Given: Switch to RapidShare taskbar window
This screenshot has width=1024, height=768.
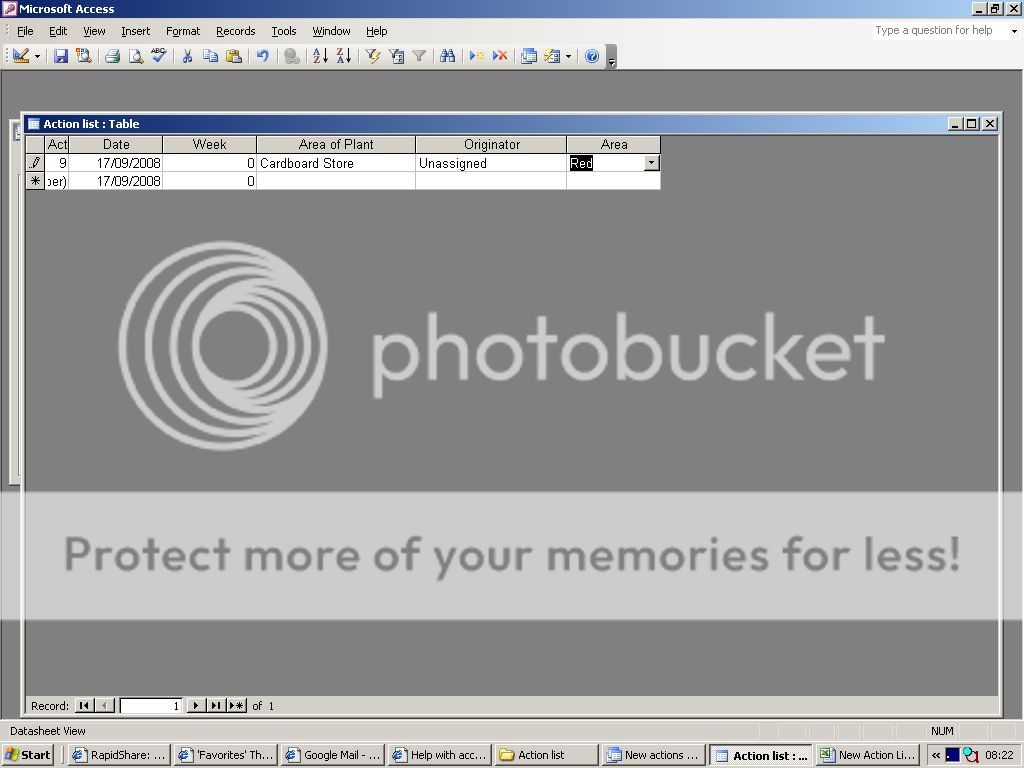Looking at the screenshot, I should [x=120, y=755].
